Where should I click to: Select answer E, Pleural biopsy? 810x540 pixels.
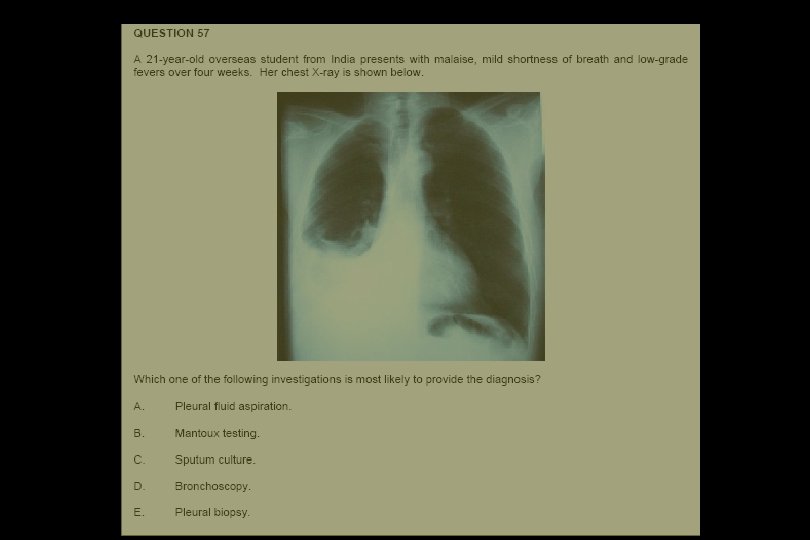pos(212,513)
